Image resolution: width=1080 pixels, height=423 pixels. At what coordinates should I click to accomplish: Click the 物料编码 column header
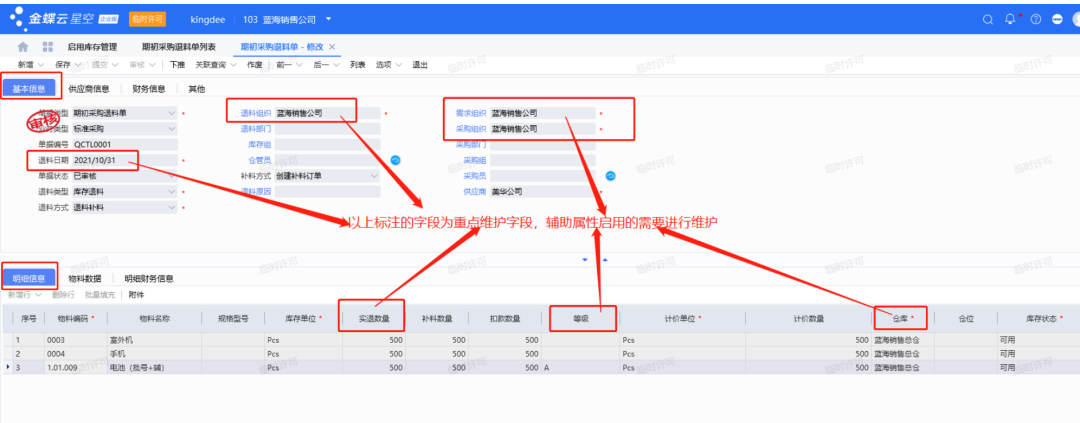click(x=76, y=318)
